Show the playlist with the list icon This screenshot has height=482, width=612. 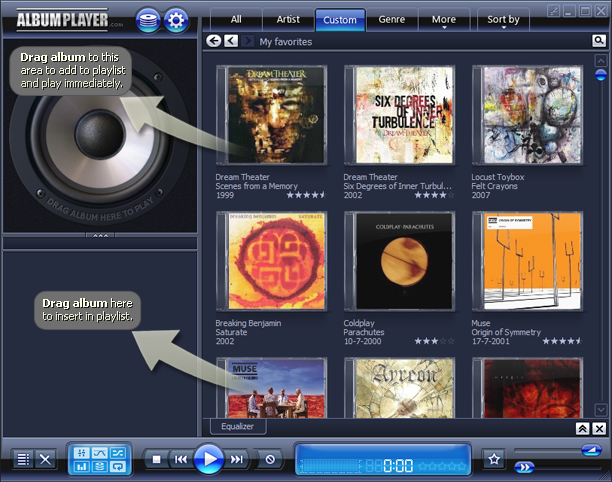pyautogui.click(x=23, y=459)
